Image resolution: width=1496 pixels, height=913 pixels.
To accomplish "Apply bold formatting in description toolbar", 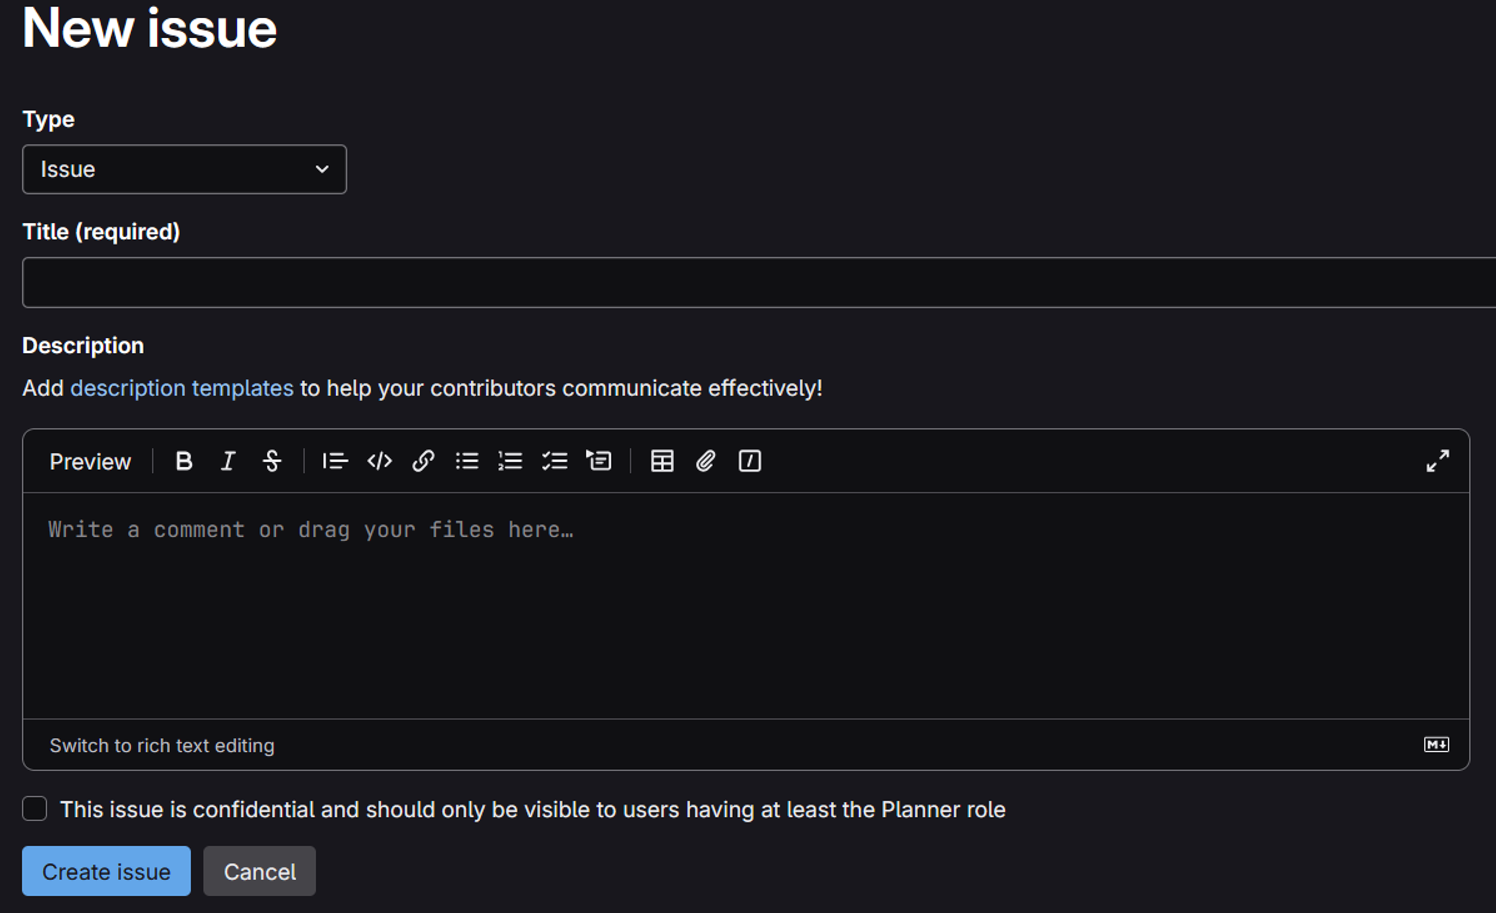I will (184, 461).
